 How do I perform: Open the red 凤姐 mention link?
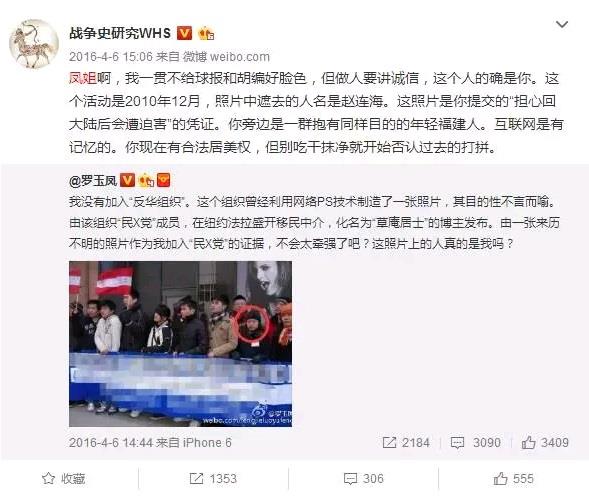[83, 78]
